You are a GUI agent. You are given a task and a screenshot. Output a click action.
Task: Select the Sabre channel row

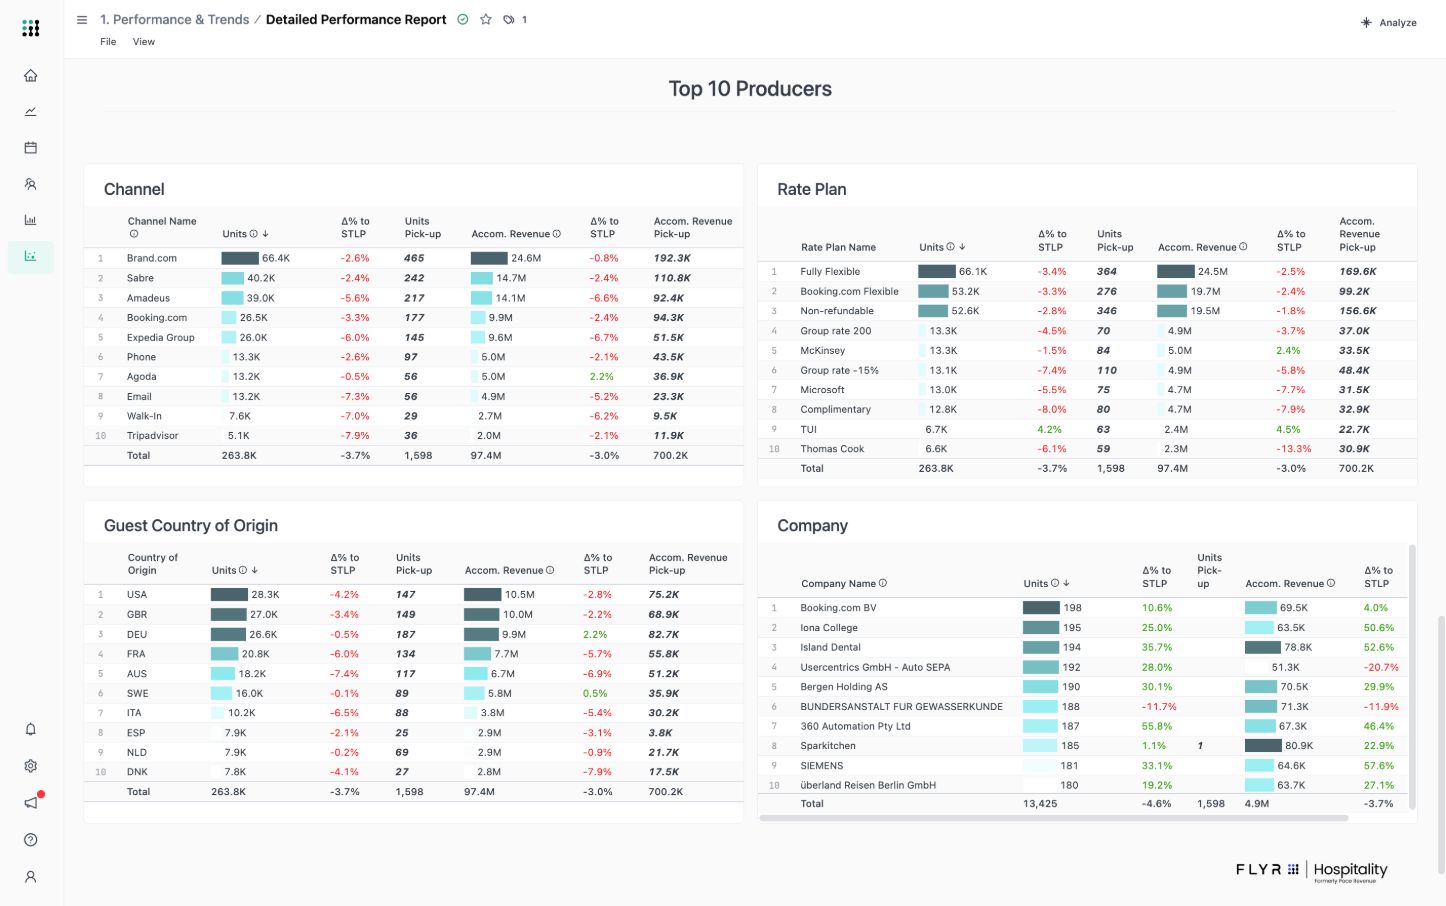(413, 278)
